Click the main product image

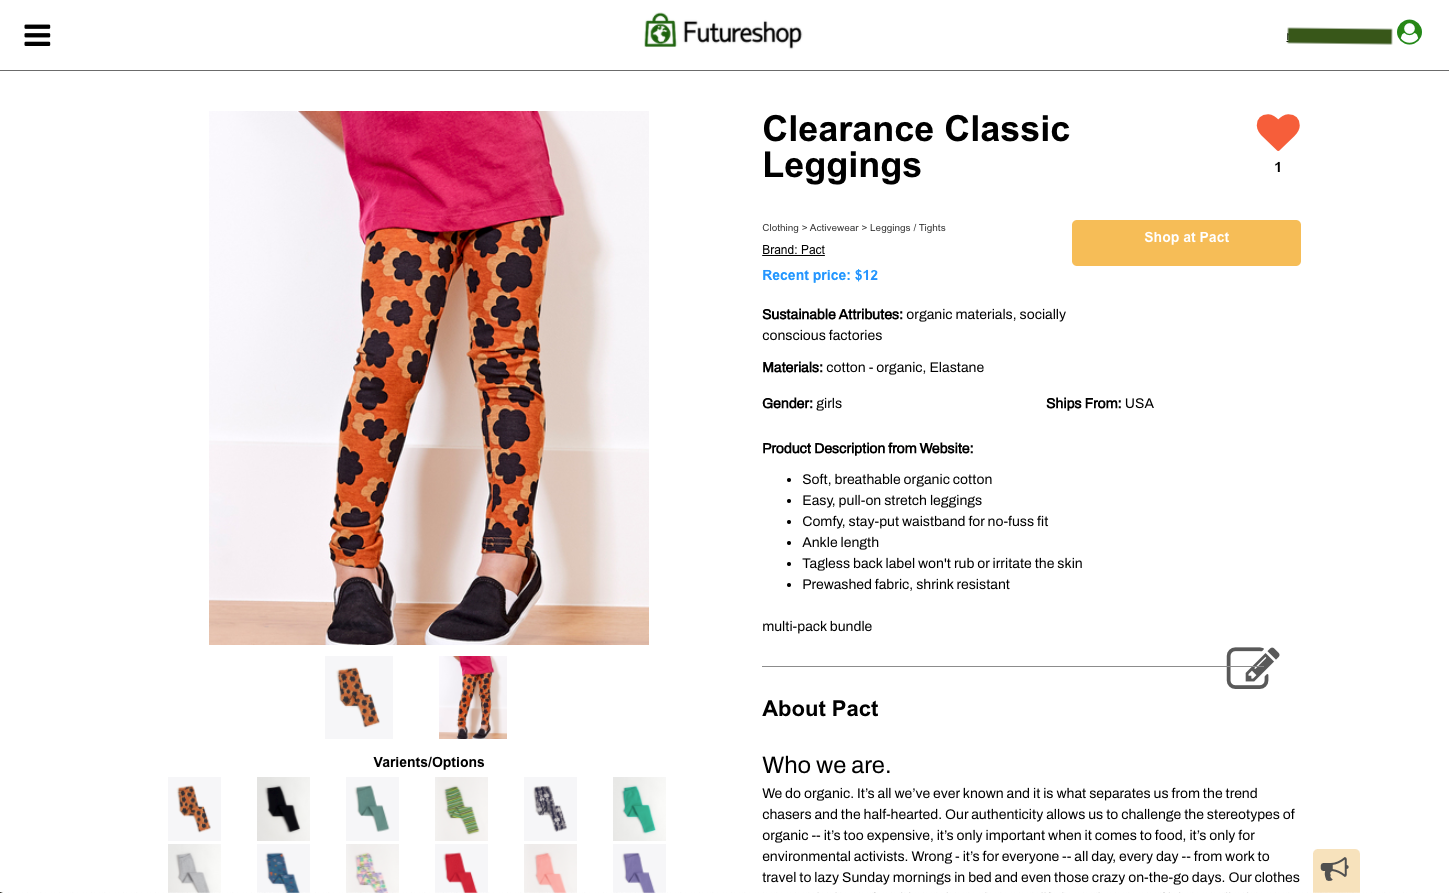click(x=429, y=378)
